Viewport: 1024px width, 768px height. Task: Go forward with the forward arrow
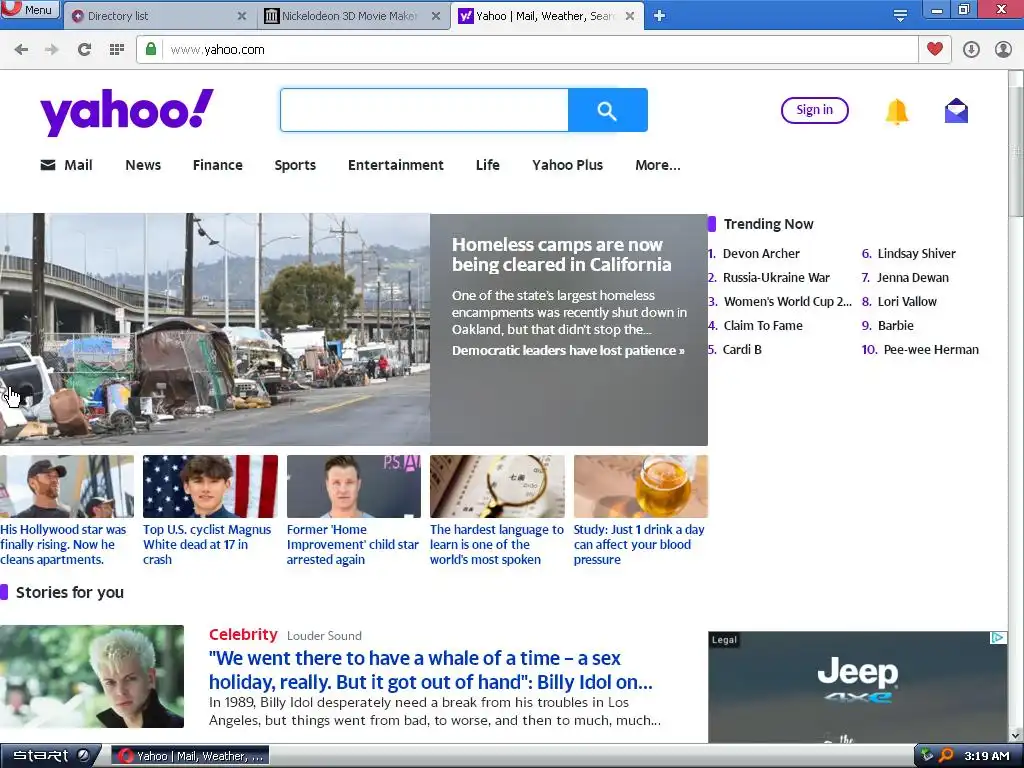[x=52, y=50]
